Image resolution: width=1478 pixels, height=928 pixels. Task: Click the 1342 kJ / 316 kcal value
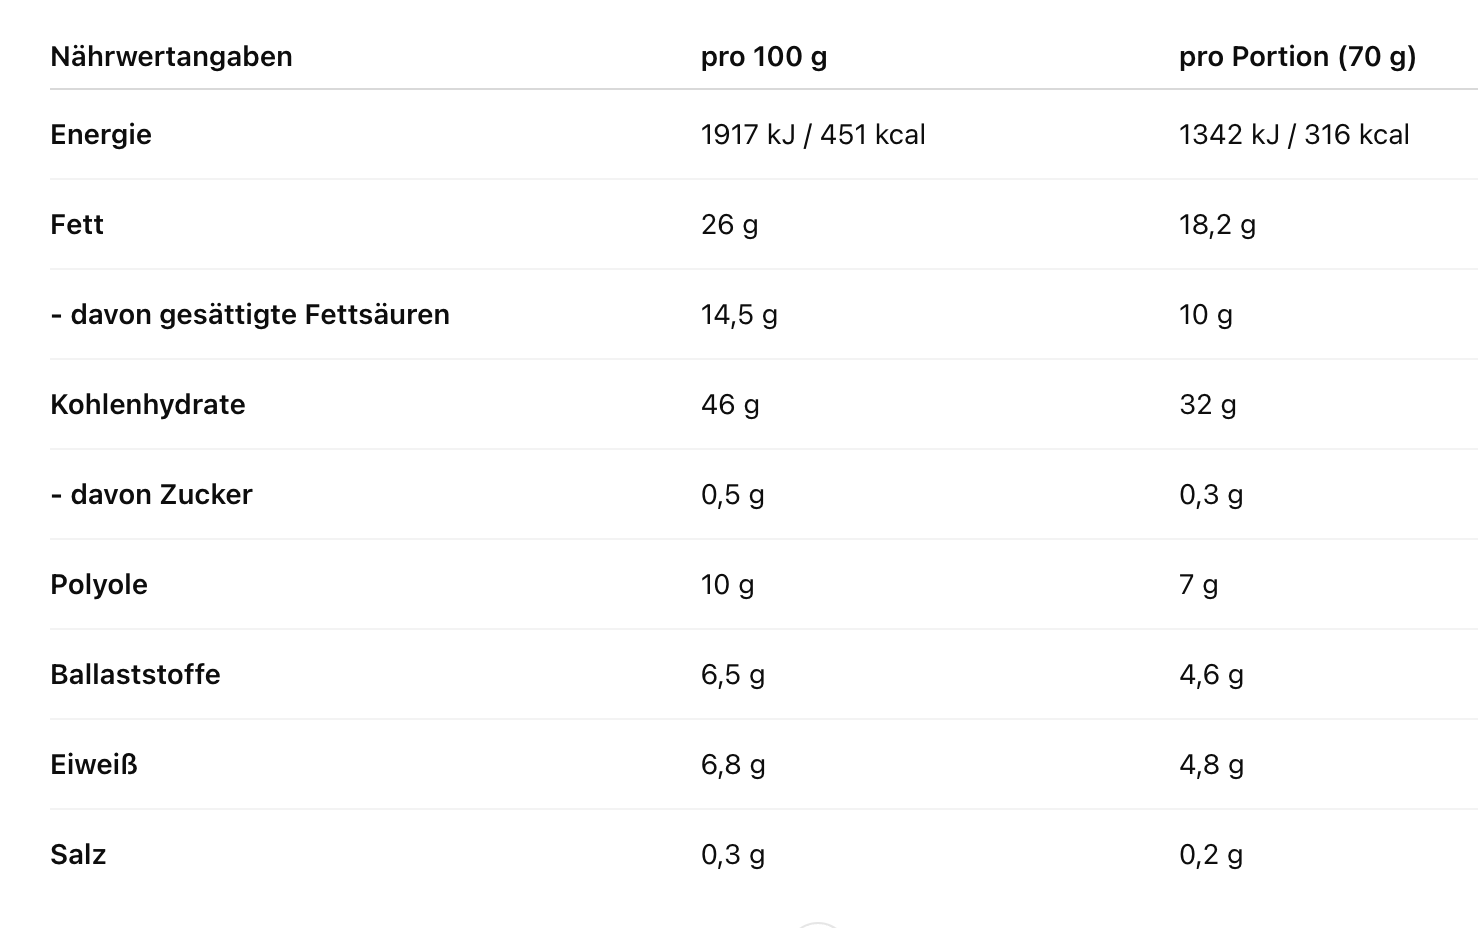point(1293,135)
